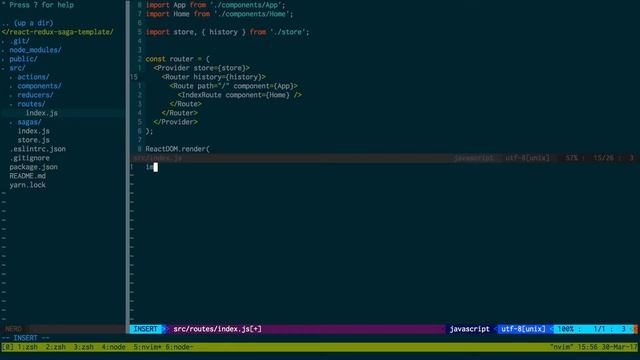Viewport: 640px width, 360px height.
Task: Open README.md in the file tree
Action: (27, 176)
